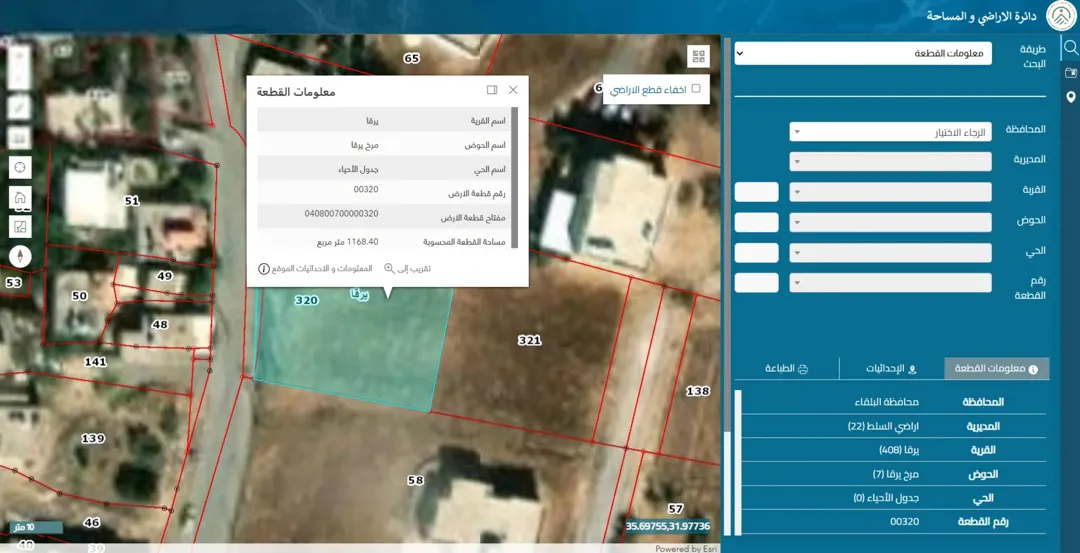Click parcel 65 on the map
The image size is (1080, 553).
(x=411, y=59)
